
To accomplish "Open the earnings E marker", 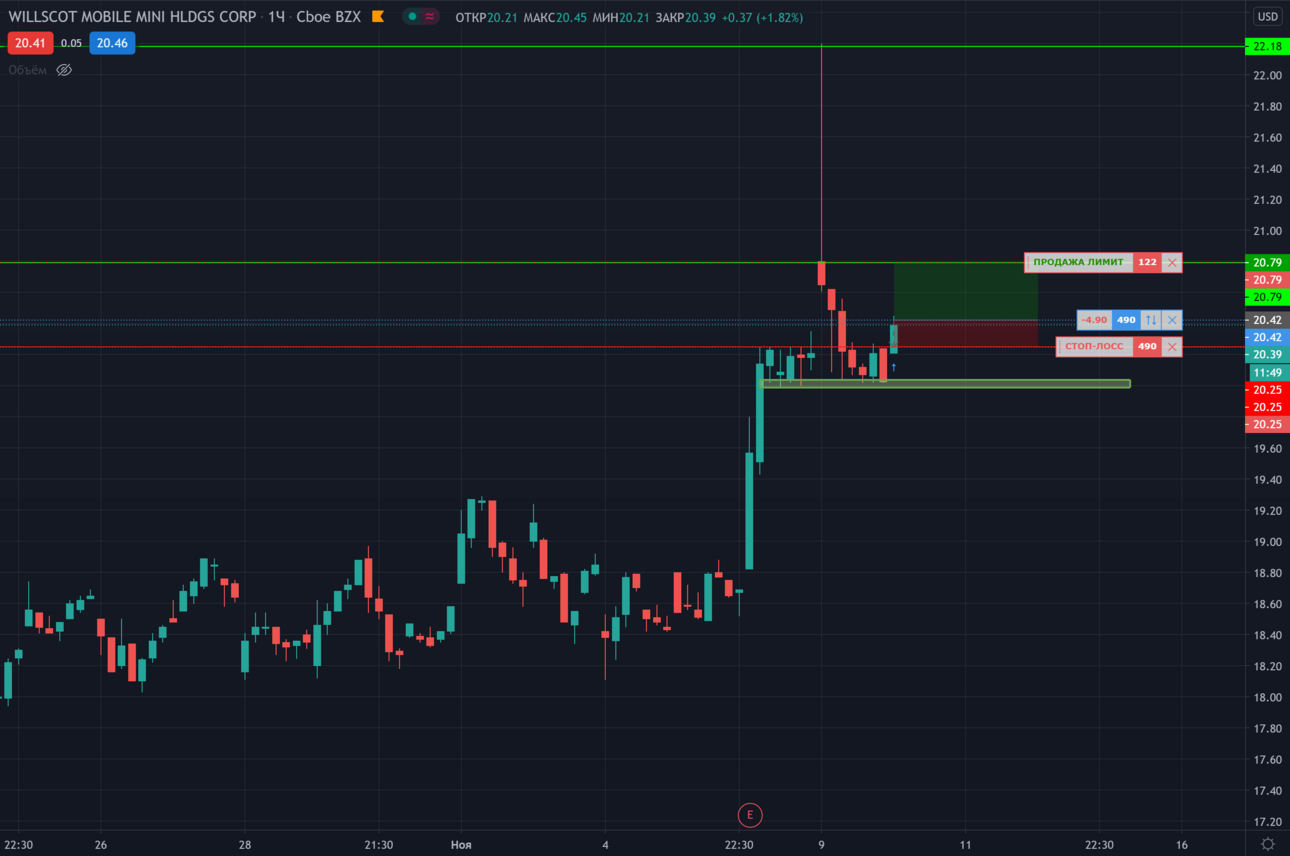I will point(750,815).
